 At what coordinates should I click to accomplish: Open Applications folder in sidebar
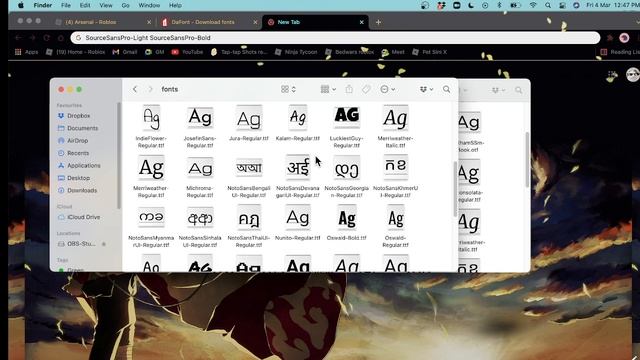[79, 165]
